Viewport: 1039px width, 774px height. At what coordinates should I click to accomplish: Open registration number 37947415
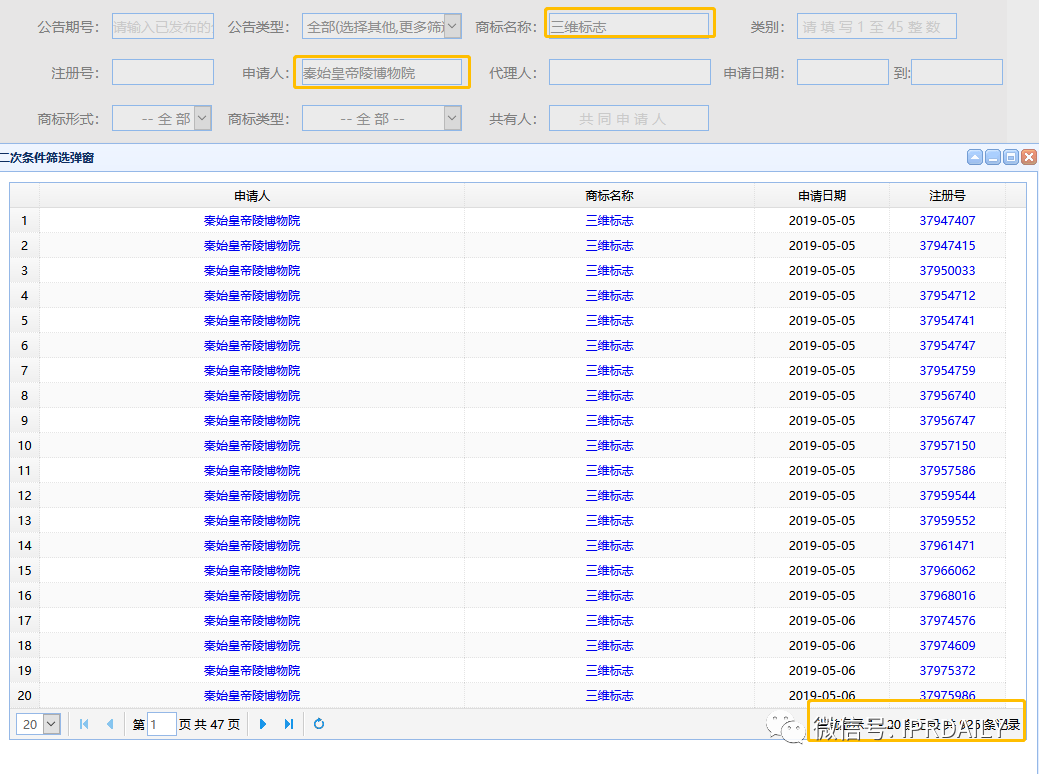click(947, 246)
